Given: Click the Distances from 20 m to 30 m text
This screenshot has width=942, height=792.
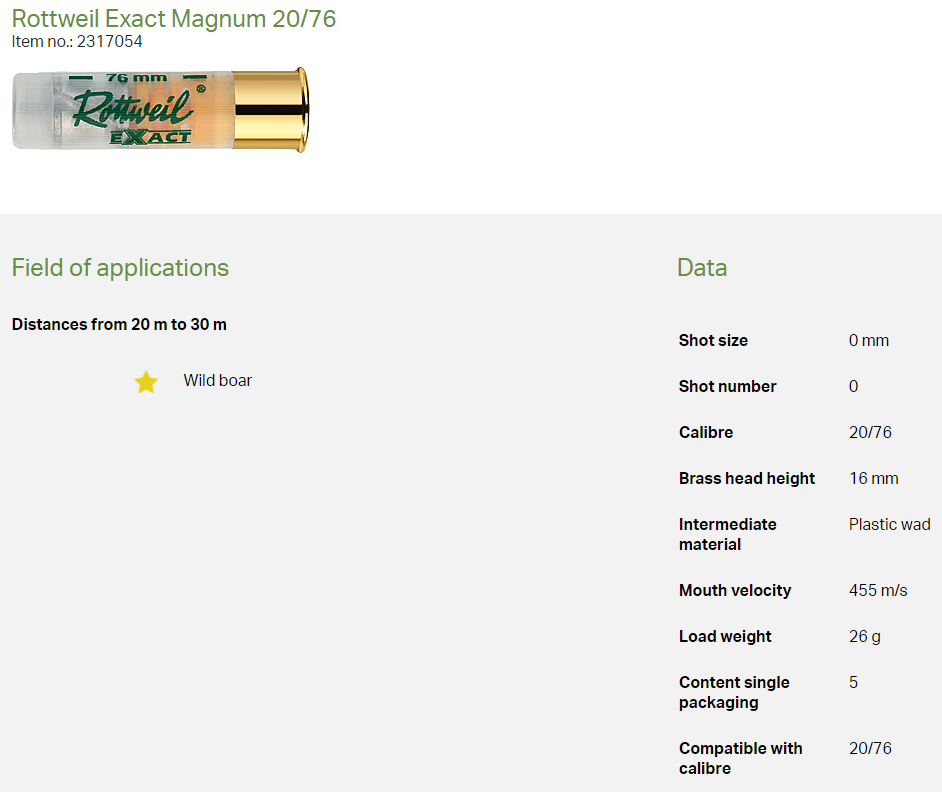Looking at the screenshot, I should click(x=119, y=324).
